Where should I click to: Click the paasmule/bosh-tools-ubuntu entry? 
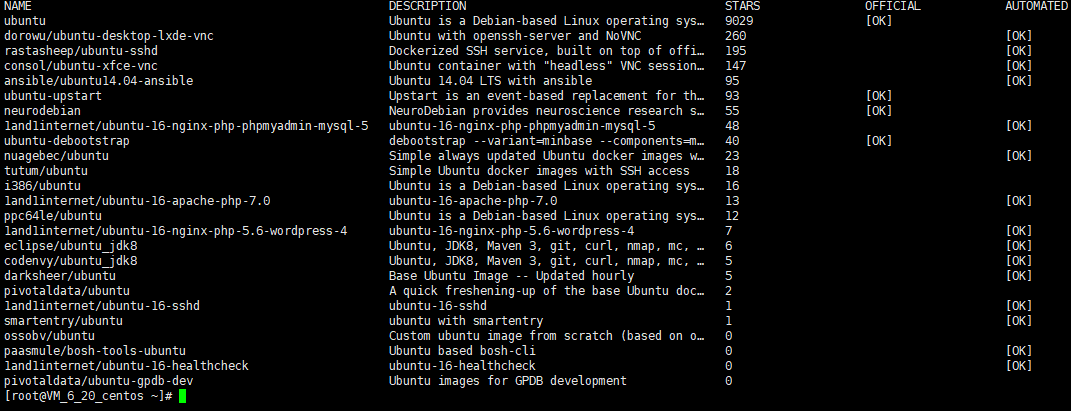click(95, 352)
